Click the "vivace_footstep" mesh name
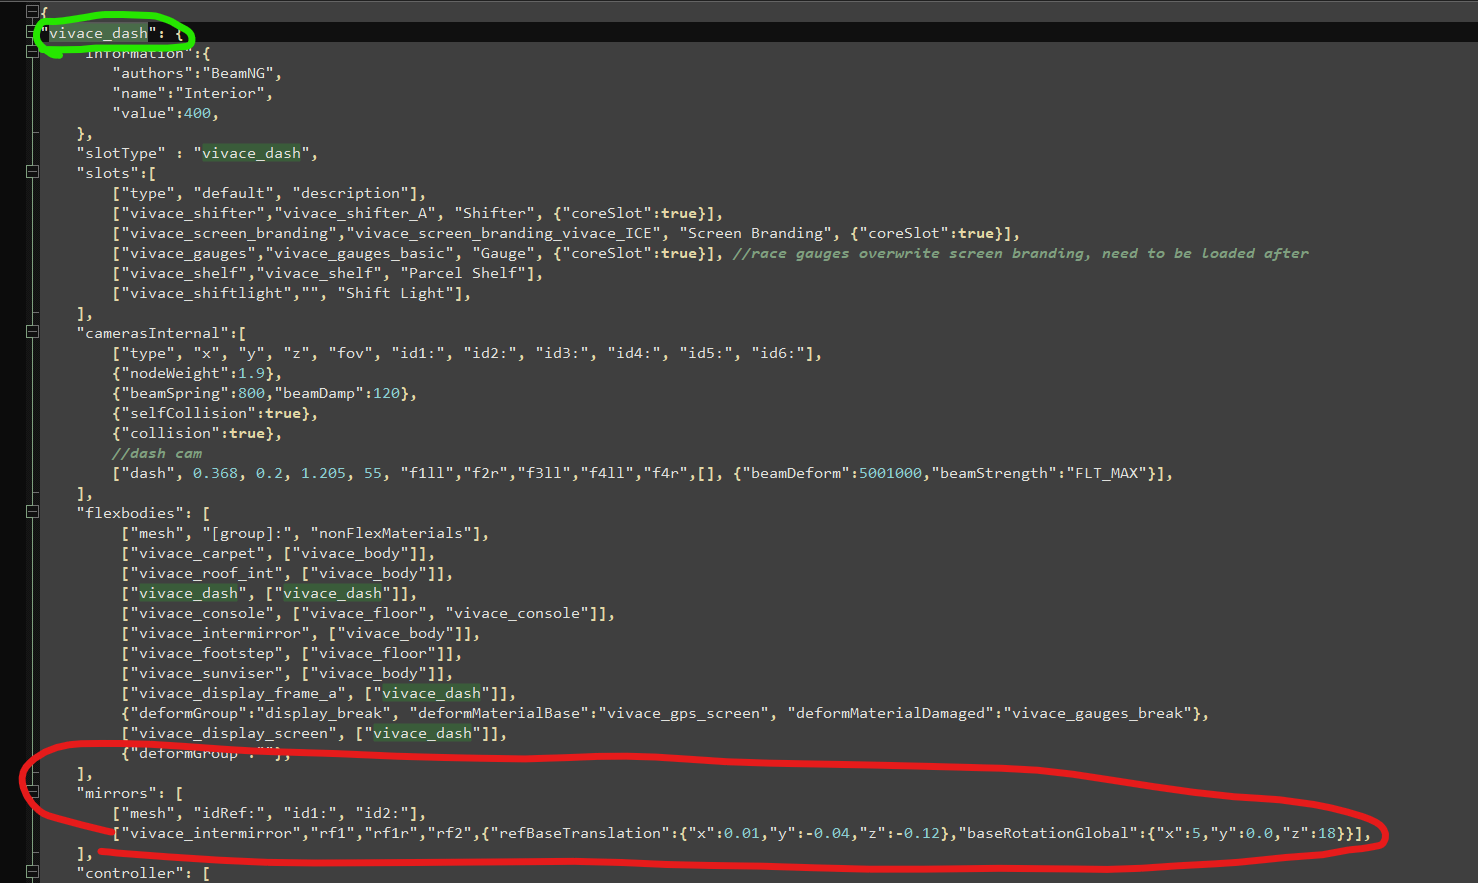 tap(206, 653)
